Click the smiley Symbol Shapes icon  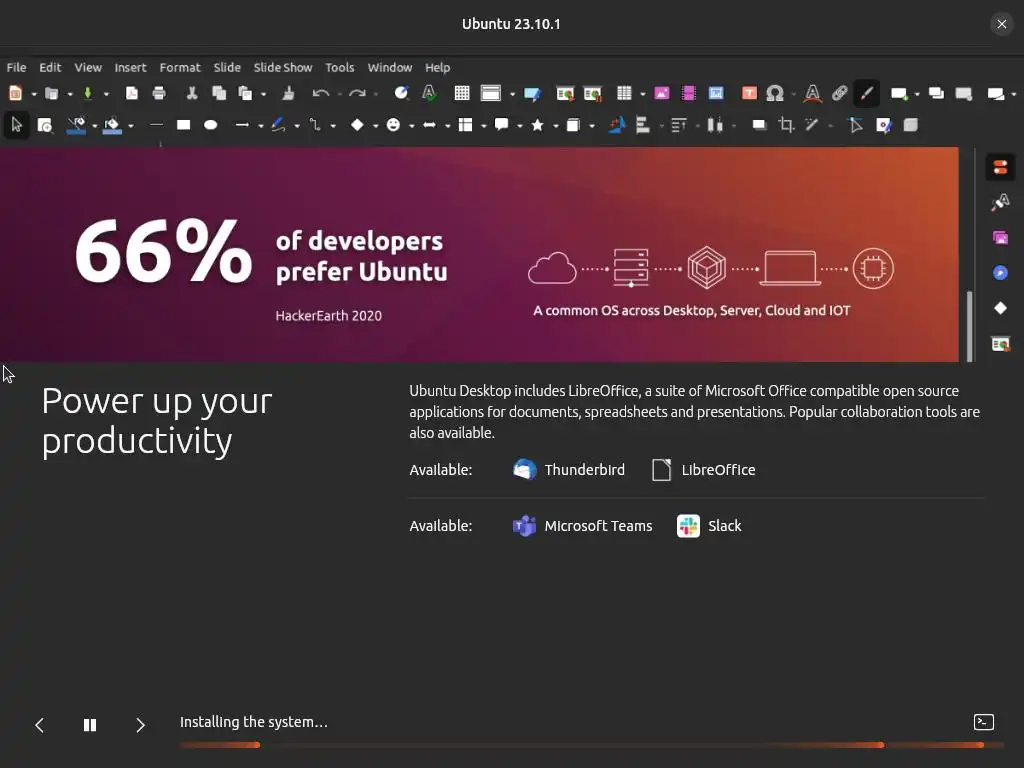pyautogui.click(x=393, y=125)
